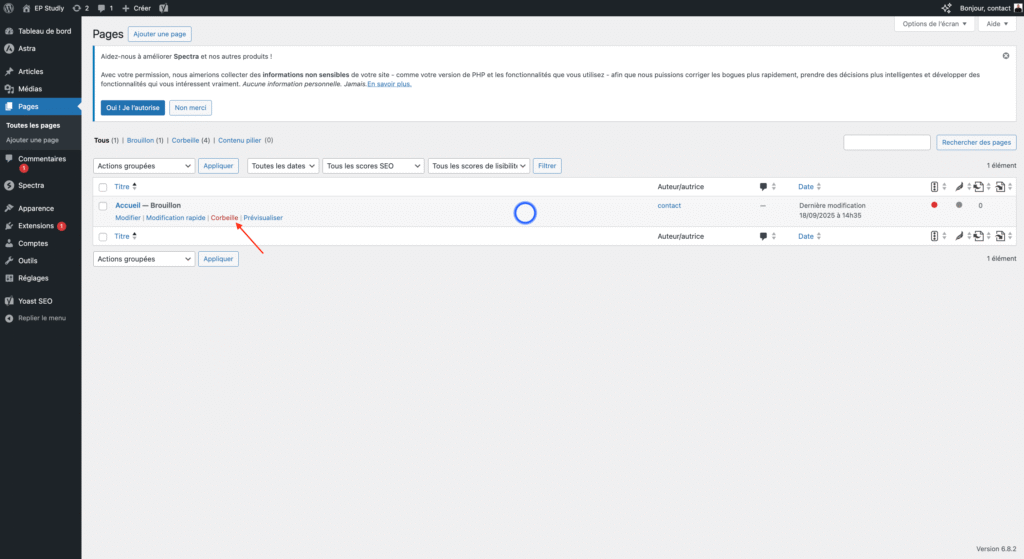Click incoming links icon in bottom header row
The image size is (1024, 559).
click(1000, 236)
